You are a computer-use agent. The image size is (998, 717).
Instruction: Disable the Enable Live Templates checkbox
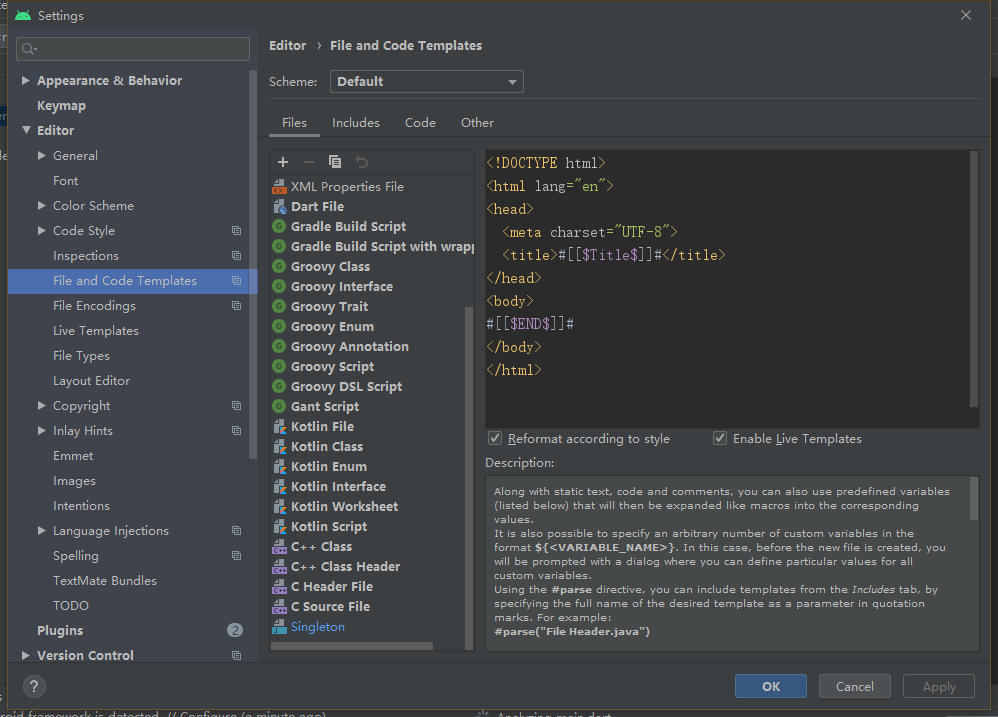click(x=720, y=439)
